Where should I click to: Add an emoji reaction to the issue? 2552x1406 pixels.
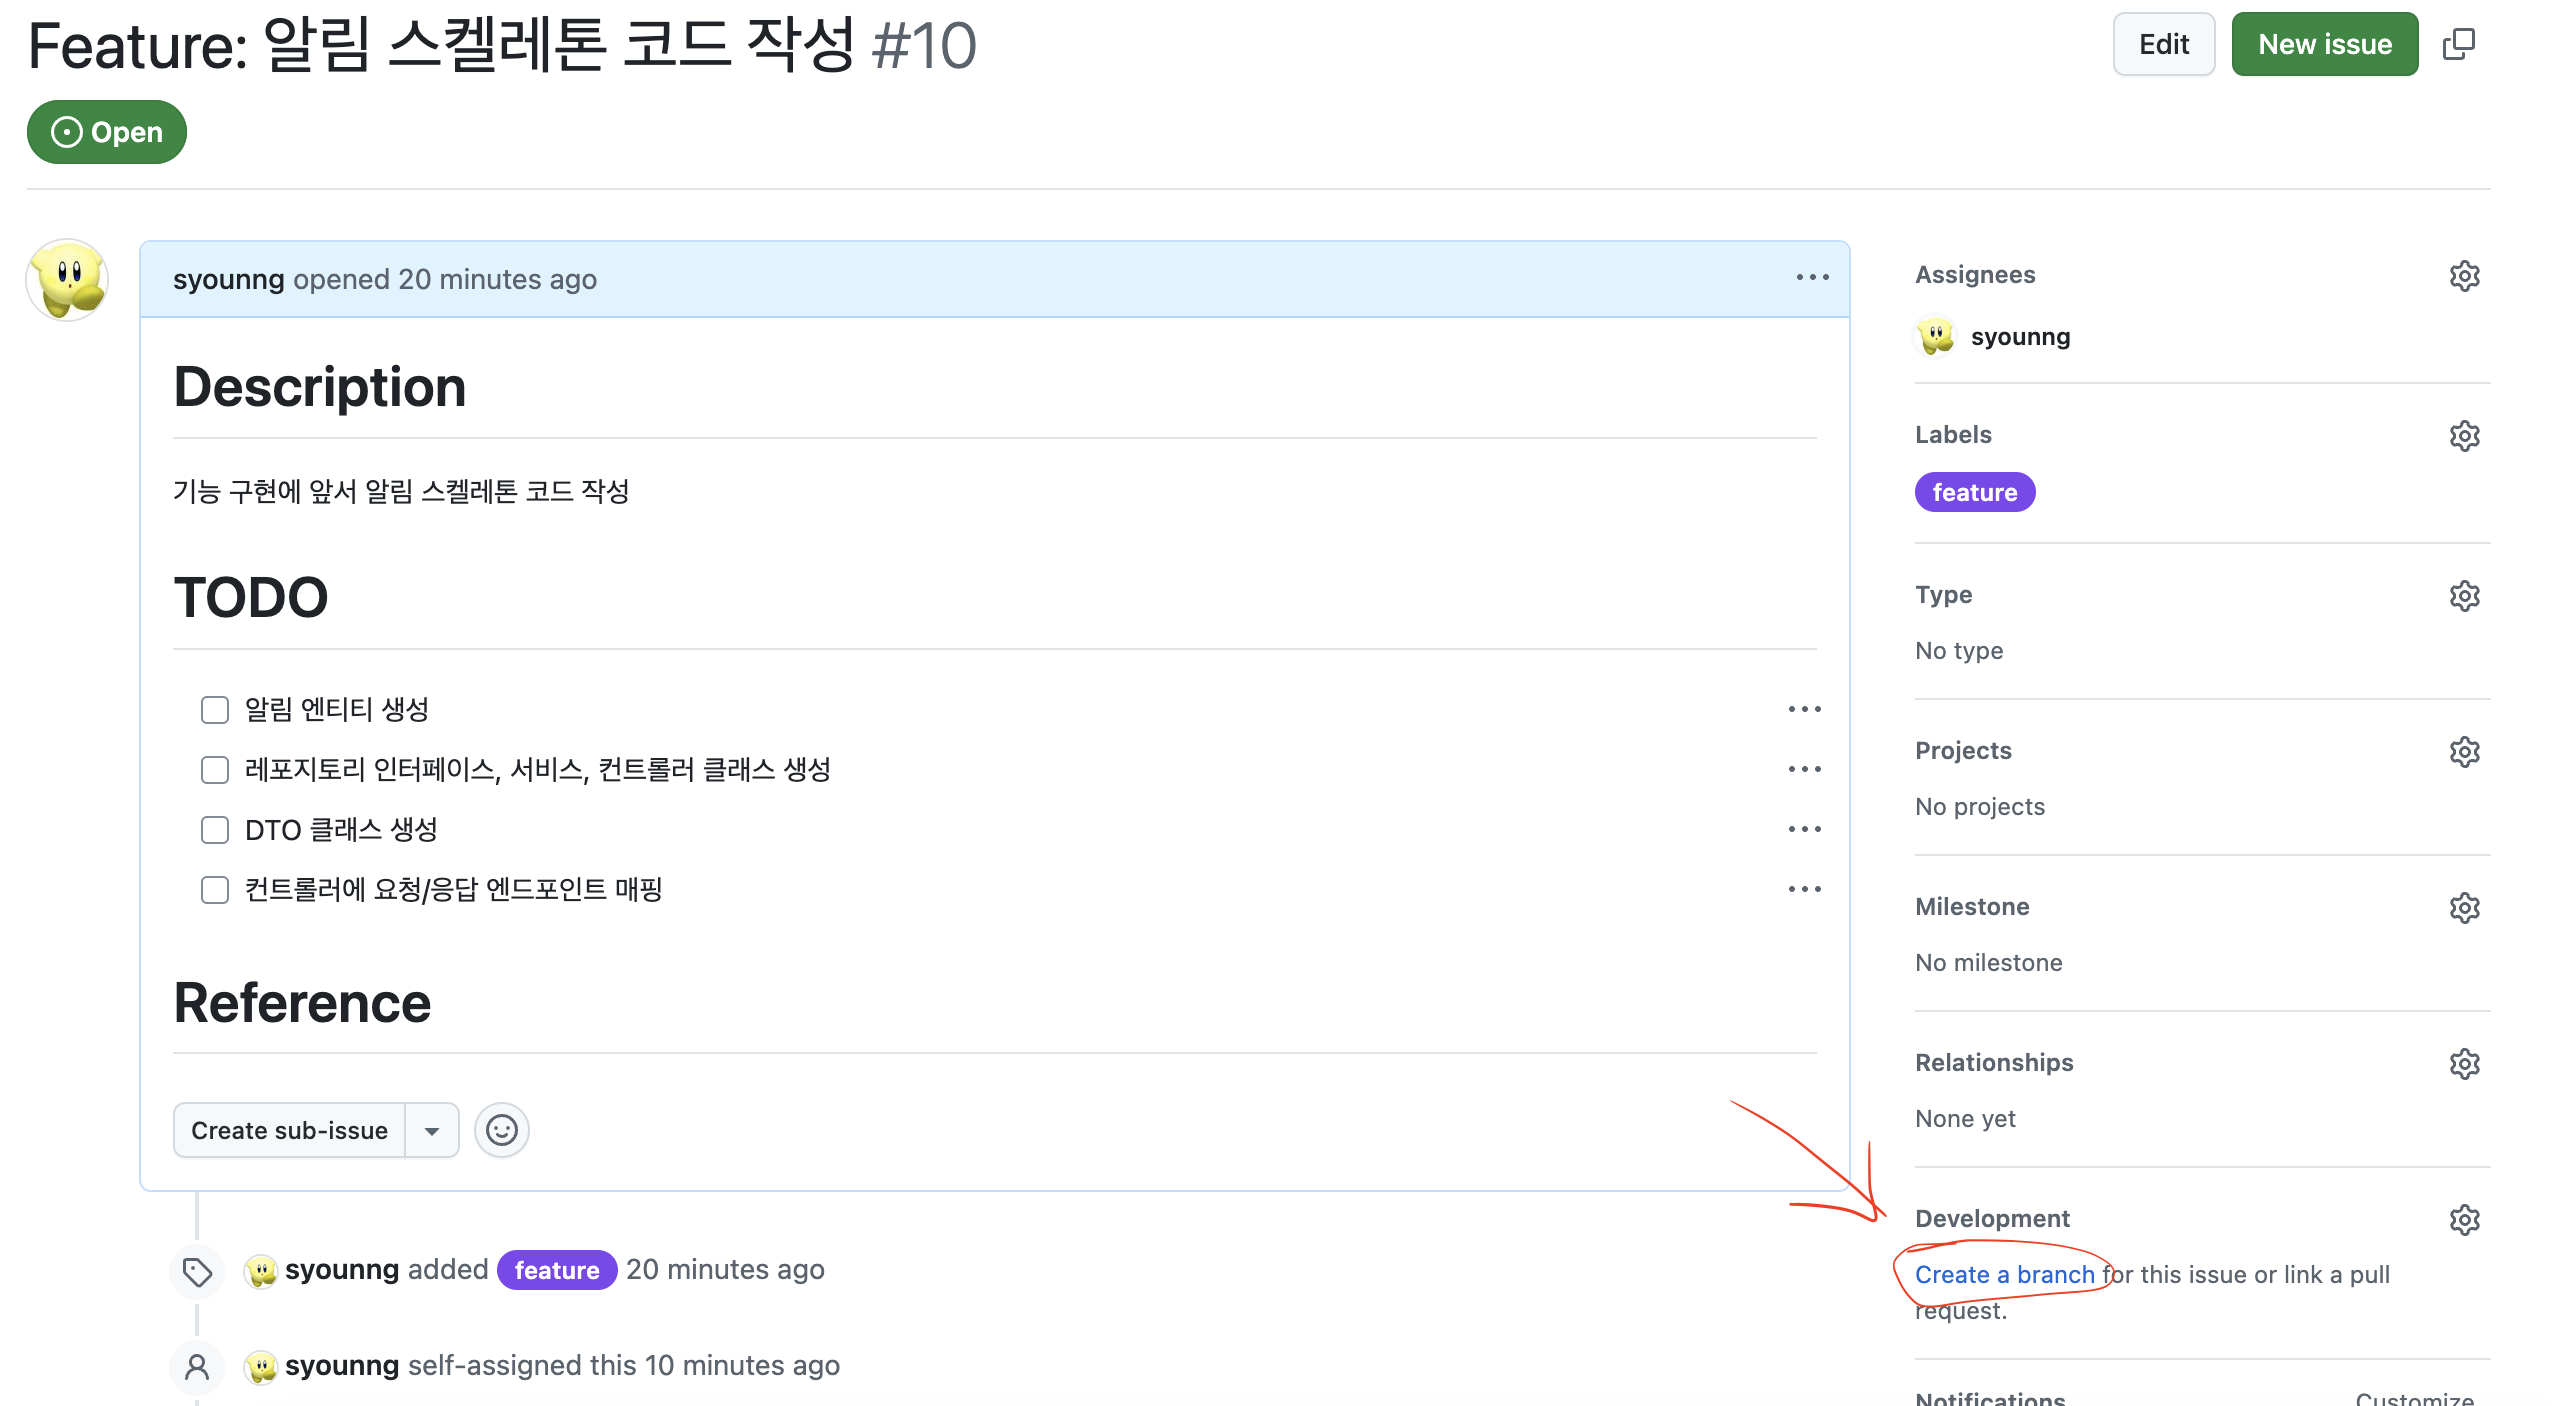[x=501, y=1131]
